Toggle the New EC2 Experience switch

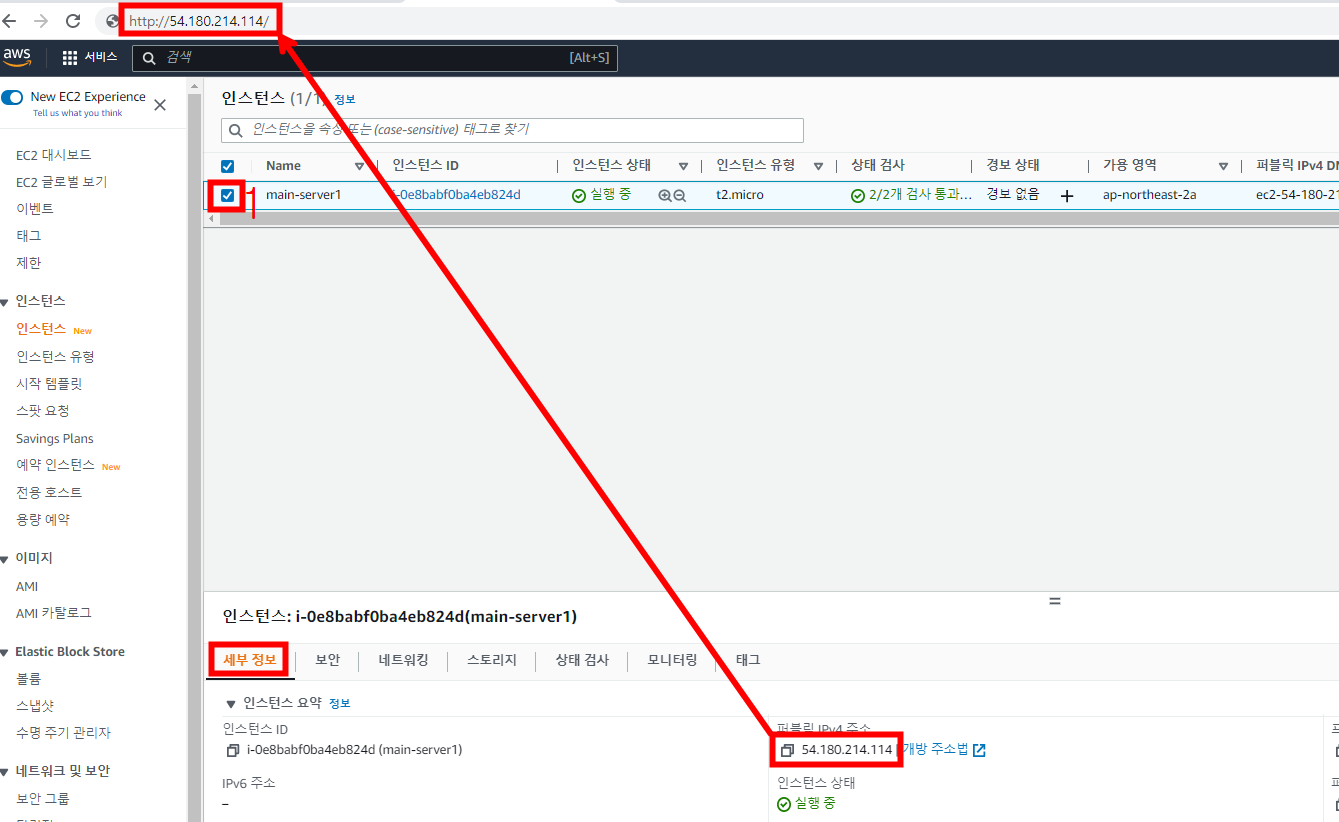tap(12, 97)
